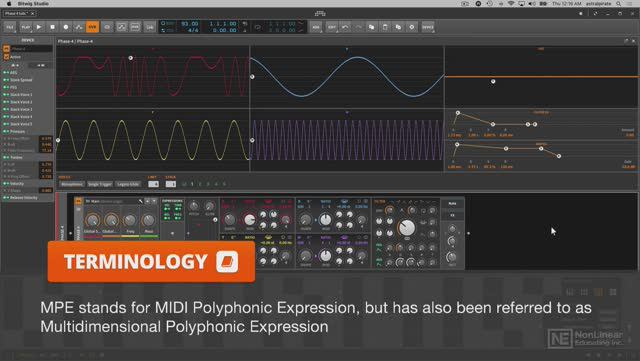The image size is (640, 361).
Task: Collapse the Pressure modulator section
Action: click(6, 131)
